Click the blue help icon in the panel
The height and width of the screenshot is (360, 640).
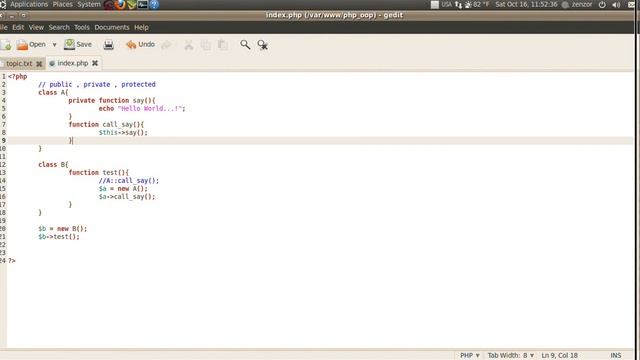[154, 5]
